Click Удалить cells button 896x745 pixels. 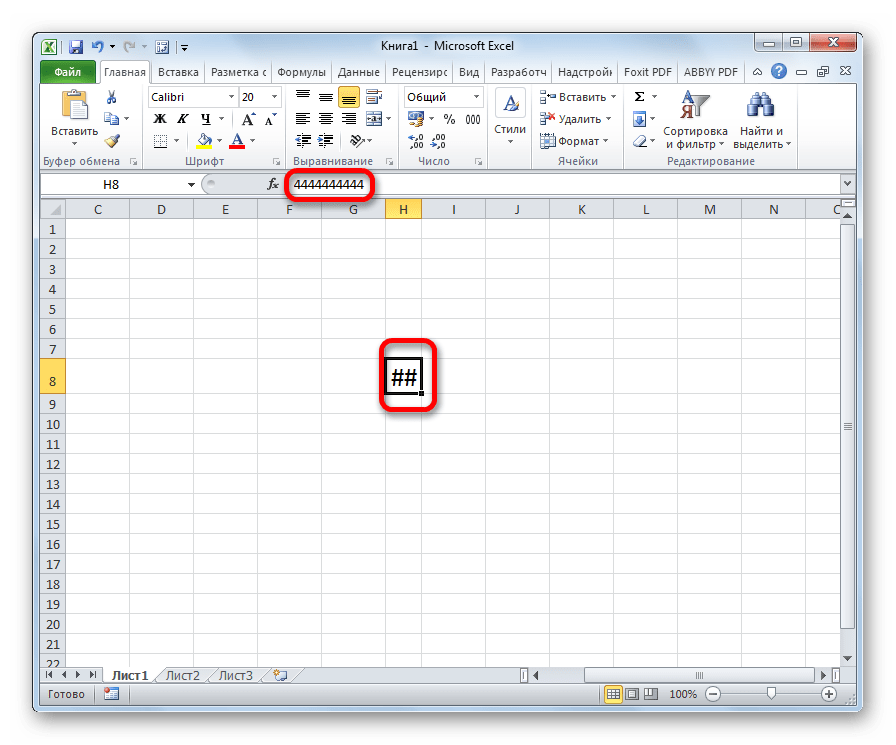(x=575, y=119)
